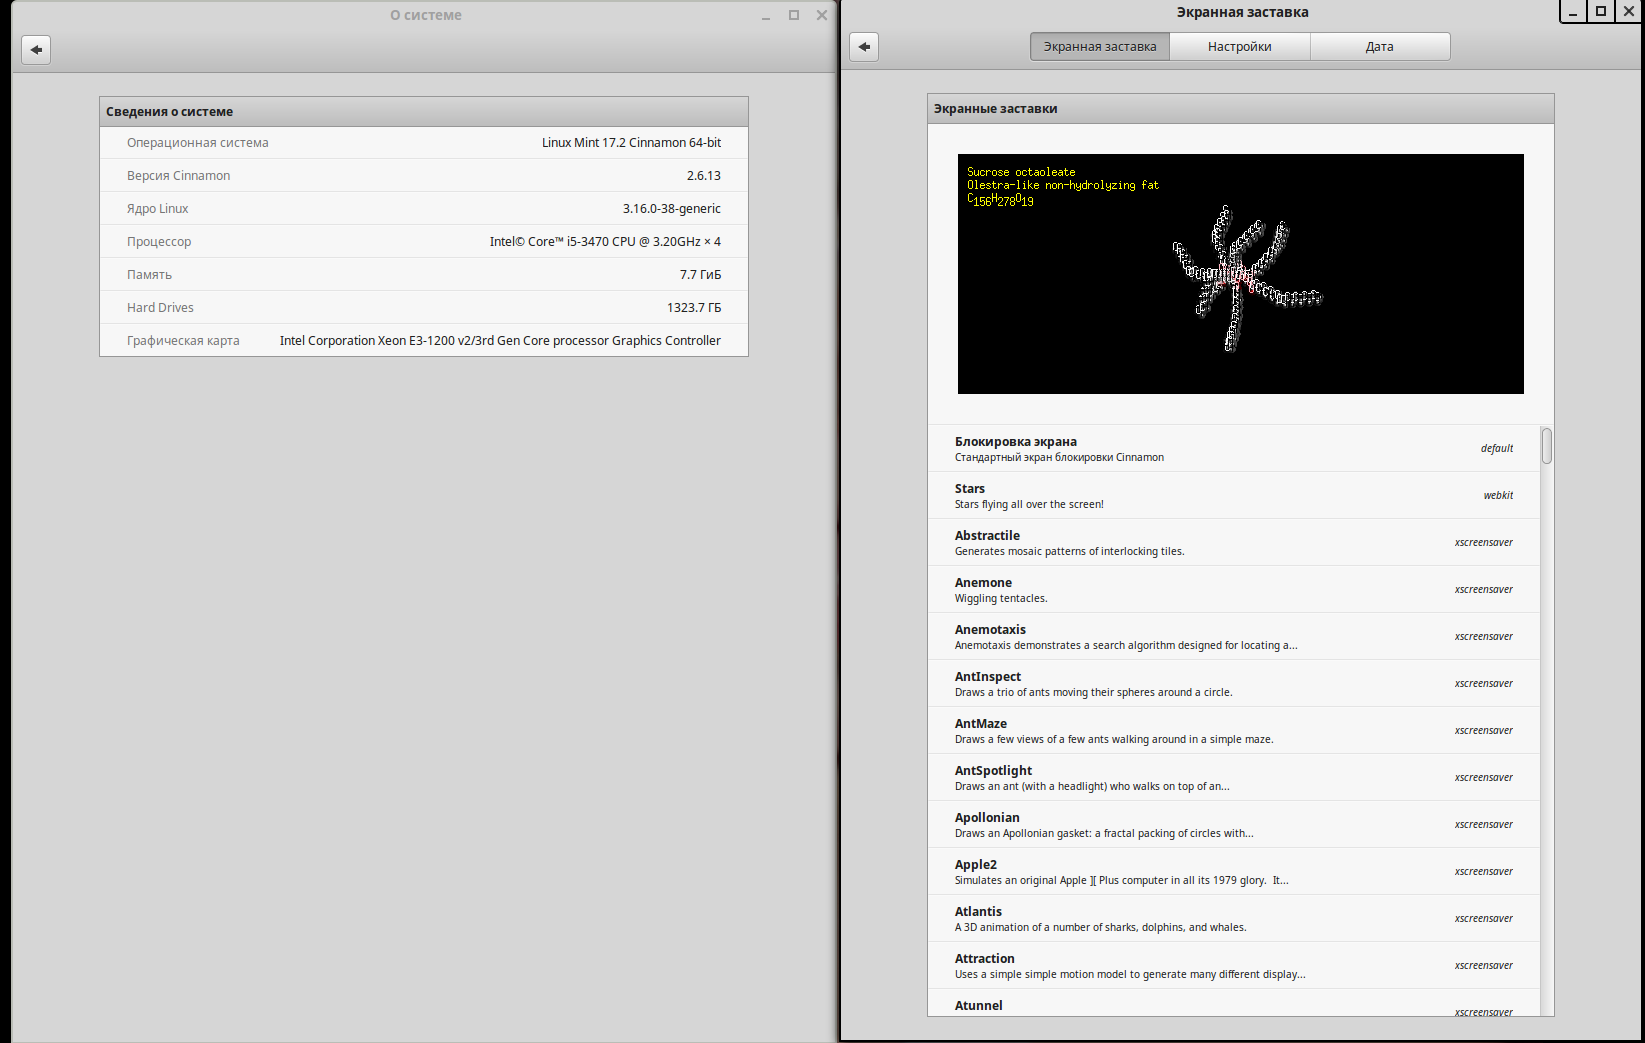Click back arrow in About system window
Screen dimensions: 1645x1043
(36, 50)
